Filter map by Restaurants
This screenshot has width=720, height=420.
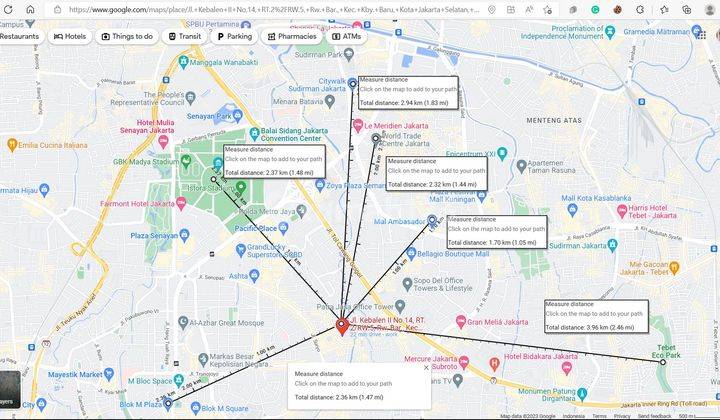19,36
